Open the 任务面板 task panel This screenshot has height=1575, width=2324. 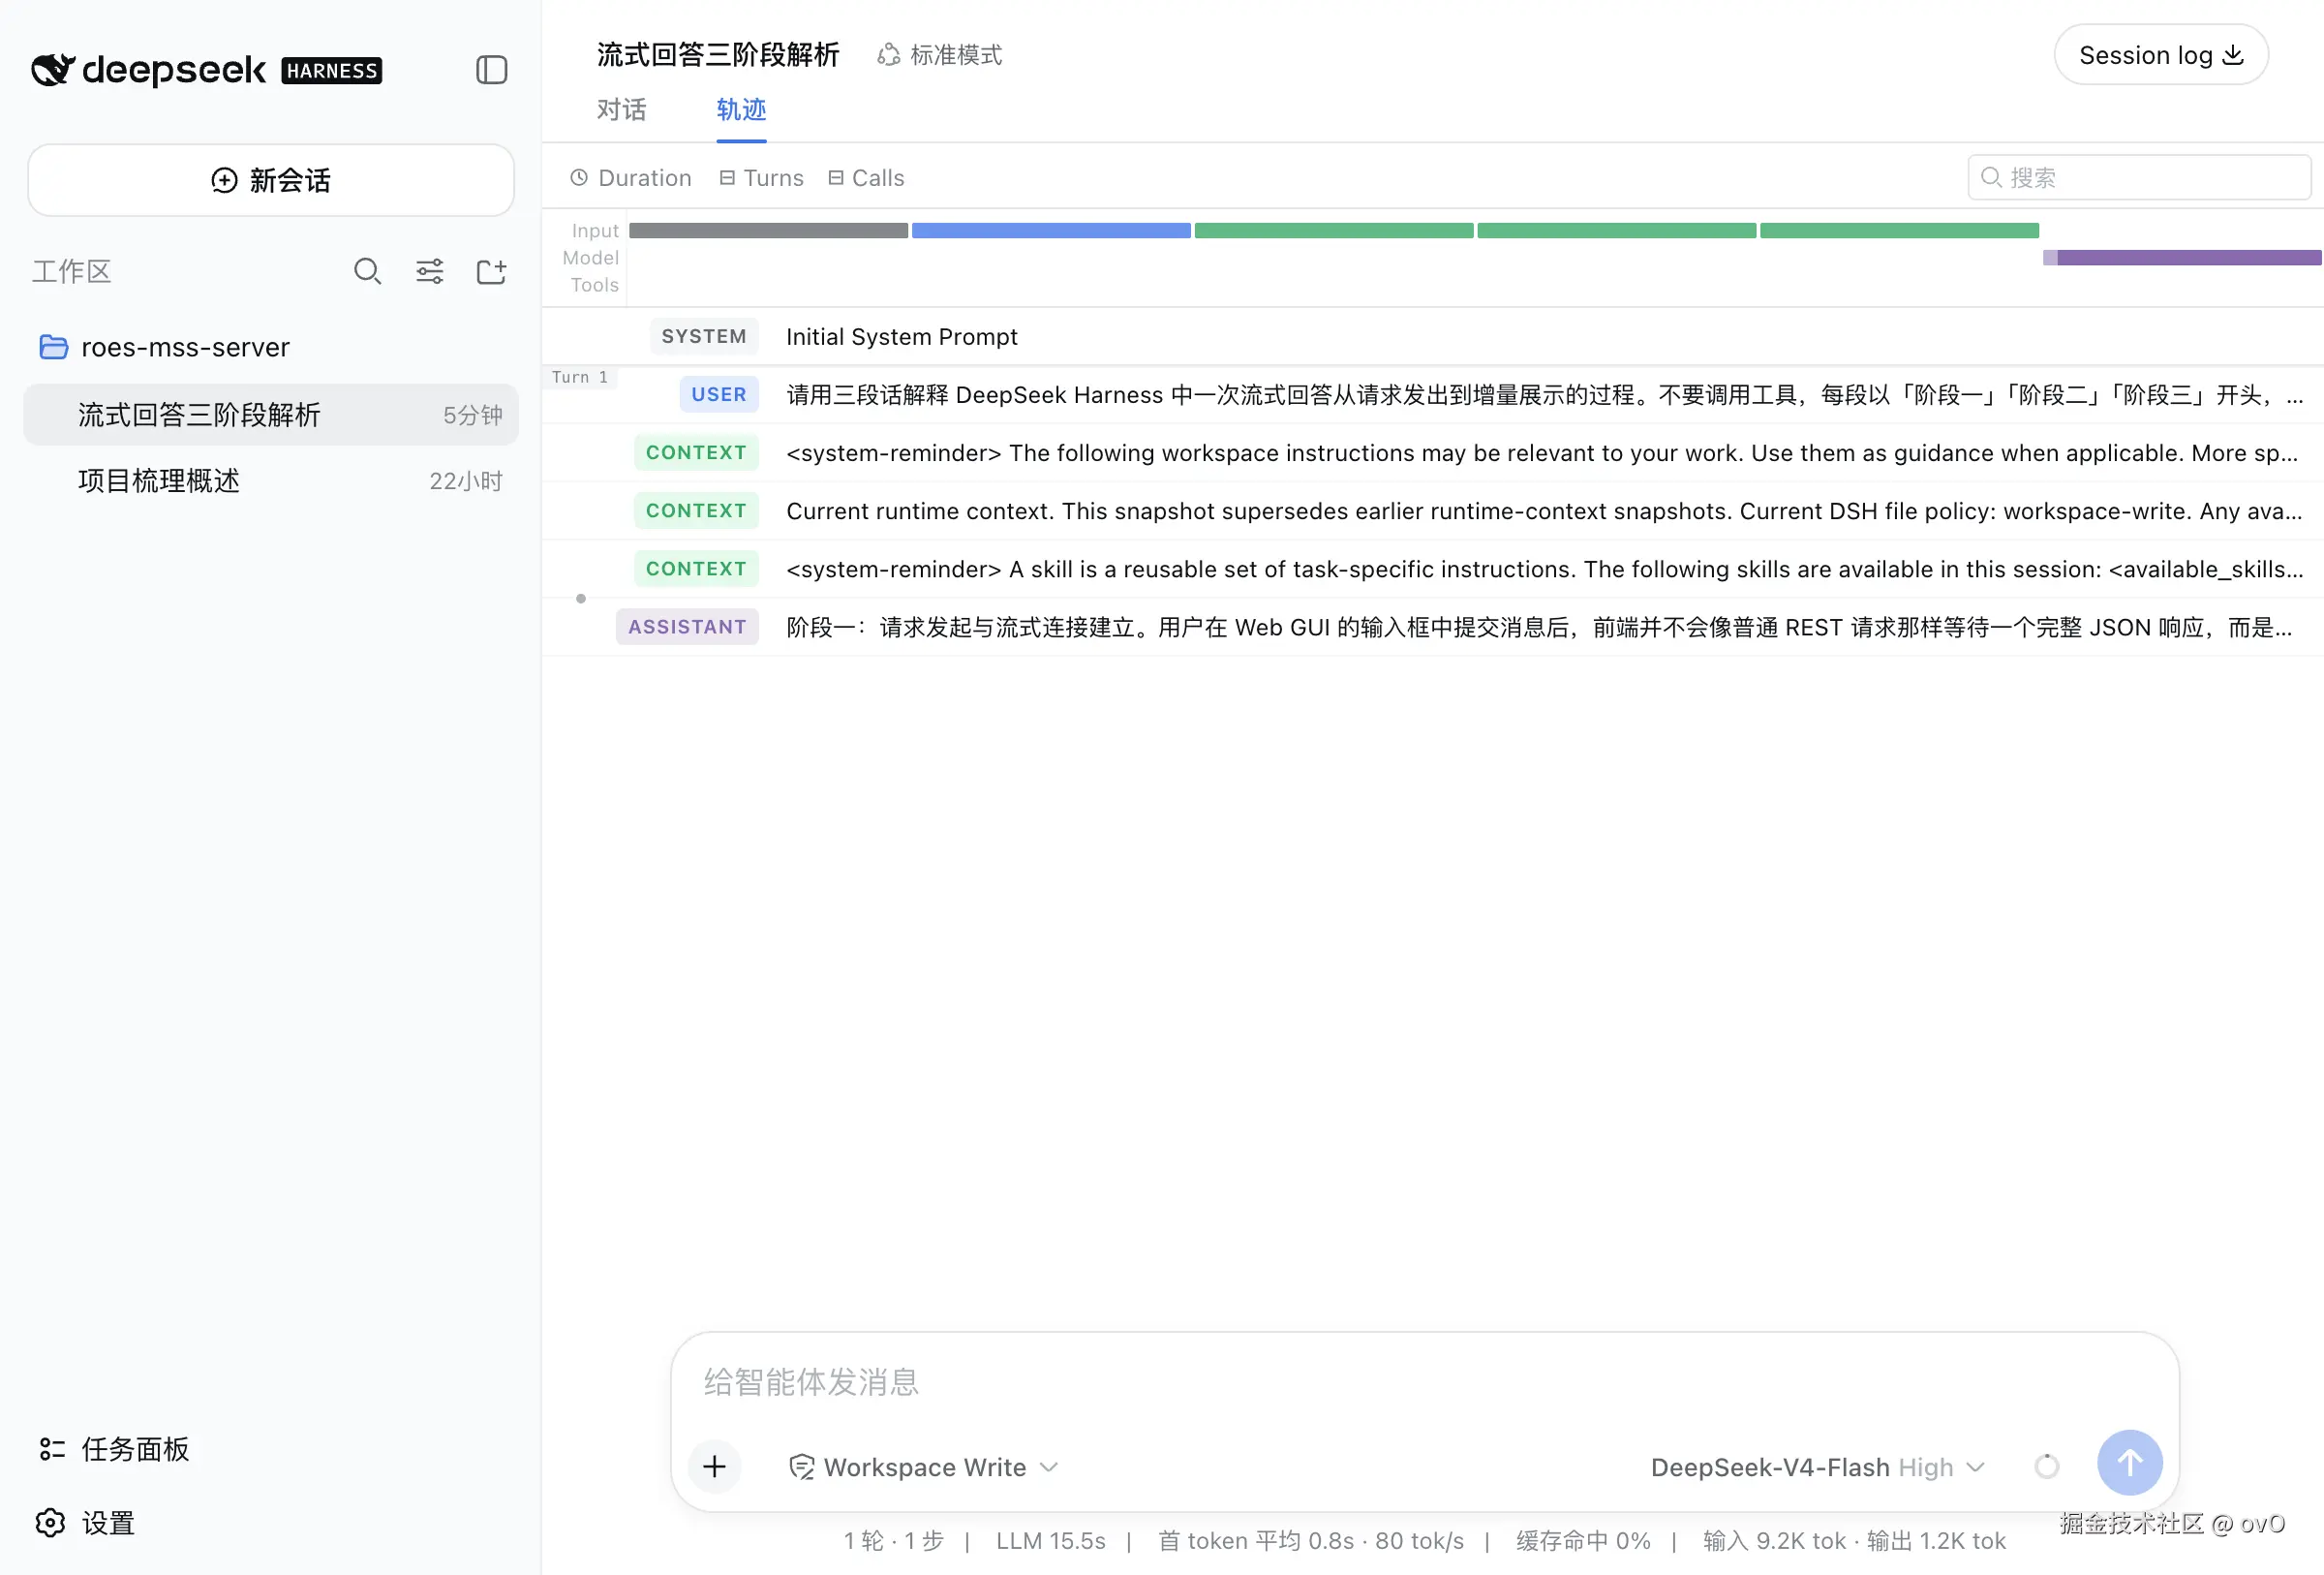point(114,1449)
